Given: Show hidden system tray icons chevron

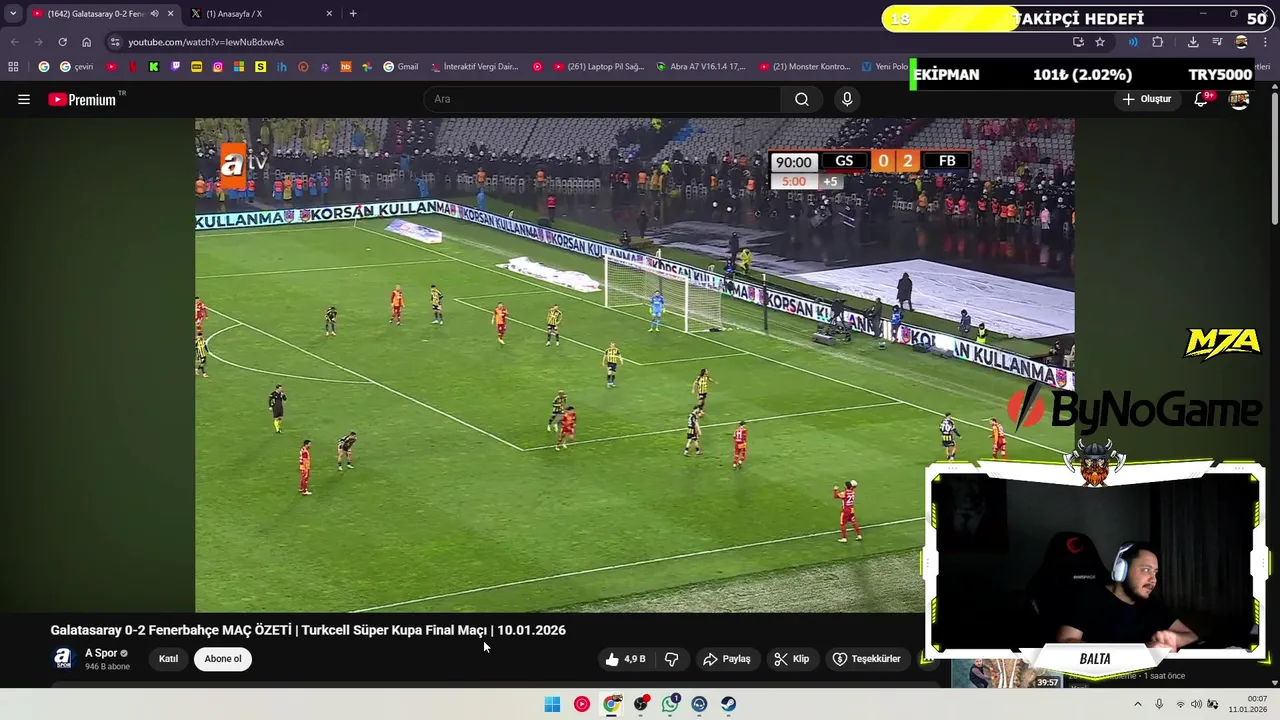Looking at the screenshot, I should [1138, 704].
